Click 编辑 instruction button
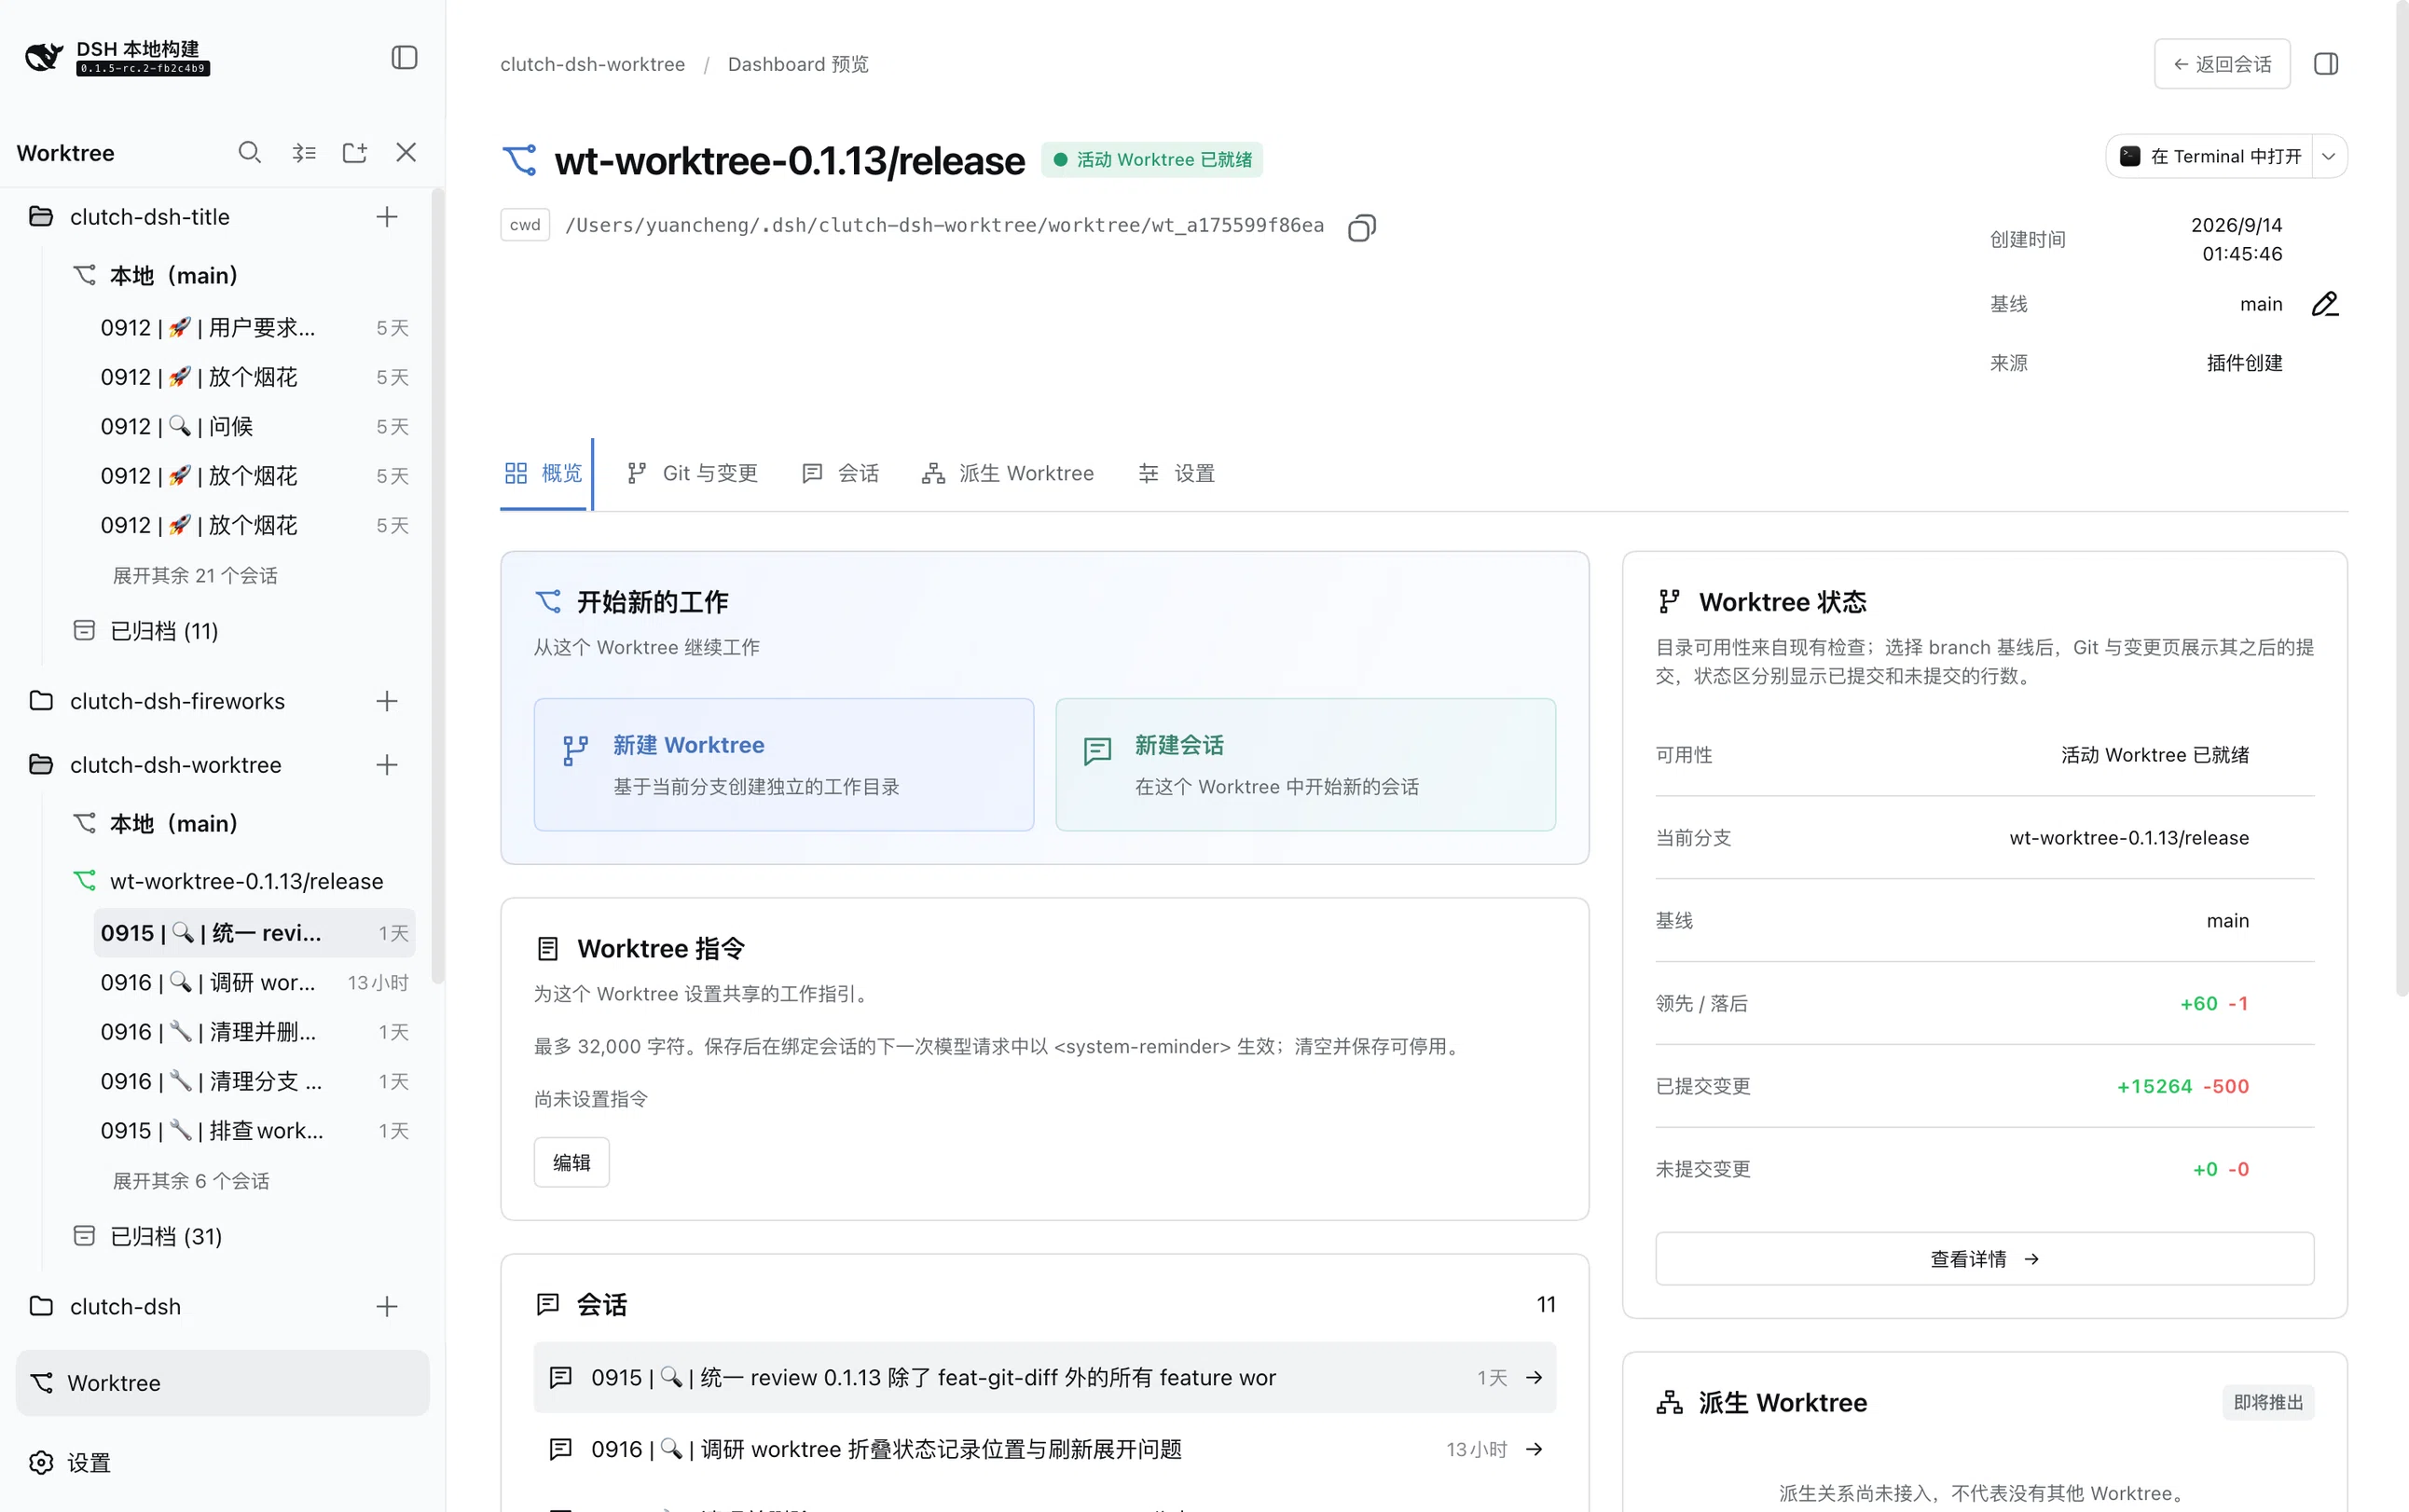The width and height of the screenshot is (2409, 1512). pos(571,1163)
